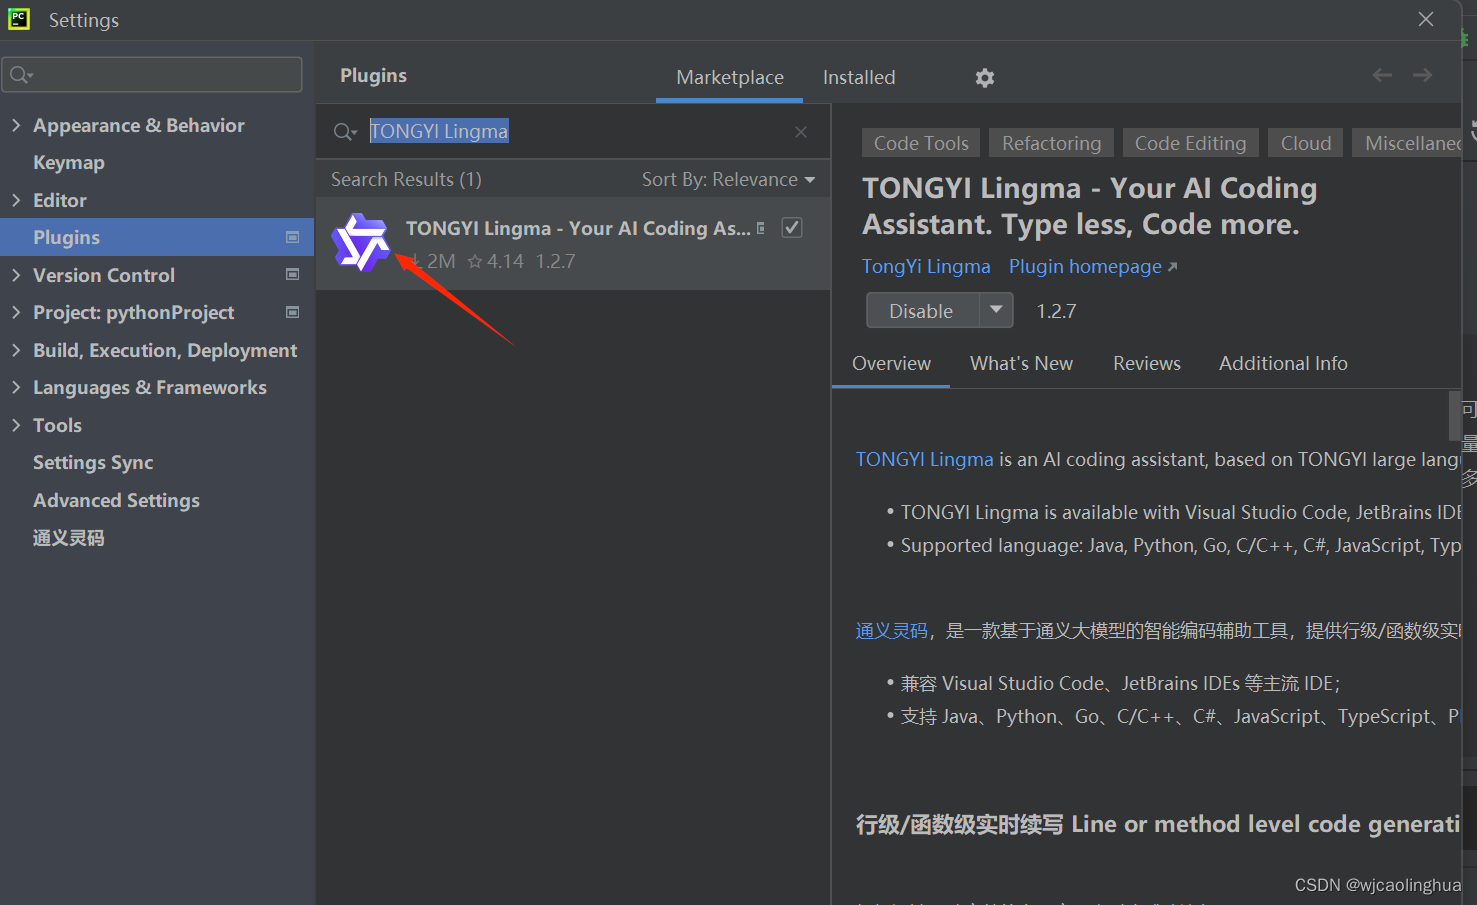Screen dimensions: 1477x905
Task: Expand Project: pythonProject section
Action: pos(16,312)
